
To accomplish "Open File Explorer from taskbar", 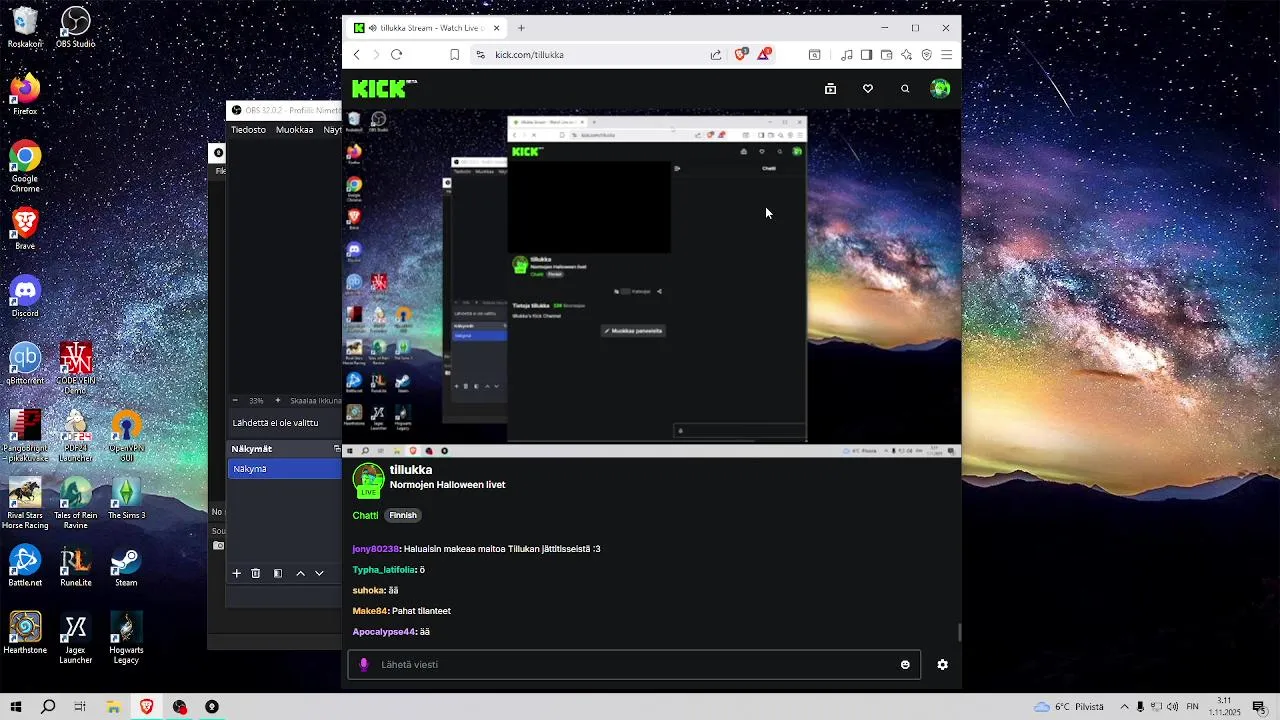I will [x=114, y=707].
